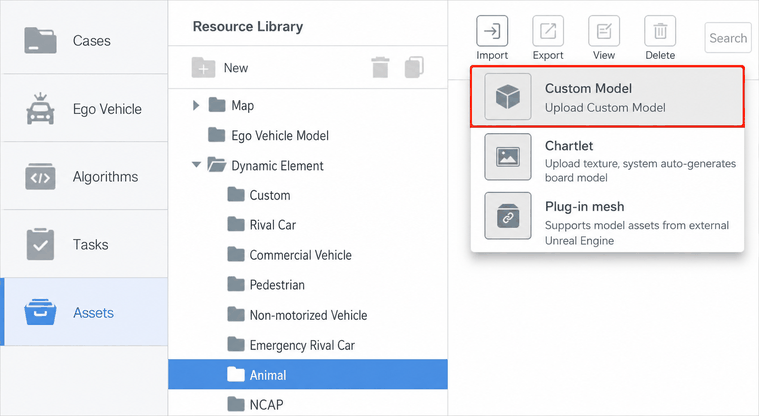
Task: Click the New folder plus icon
Action: (203, 68)
